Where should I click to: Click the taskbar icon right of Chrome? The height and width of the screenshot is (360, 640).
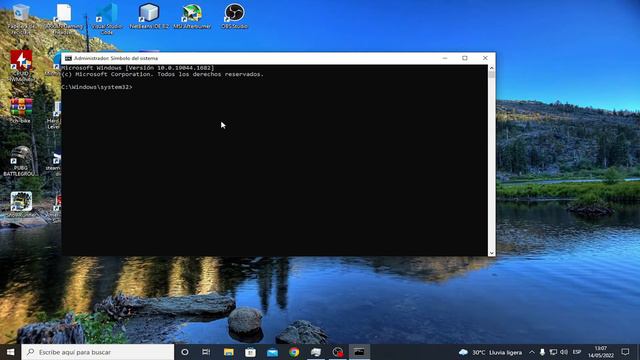316,352
